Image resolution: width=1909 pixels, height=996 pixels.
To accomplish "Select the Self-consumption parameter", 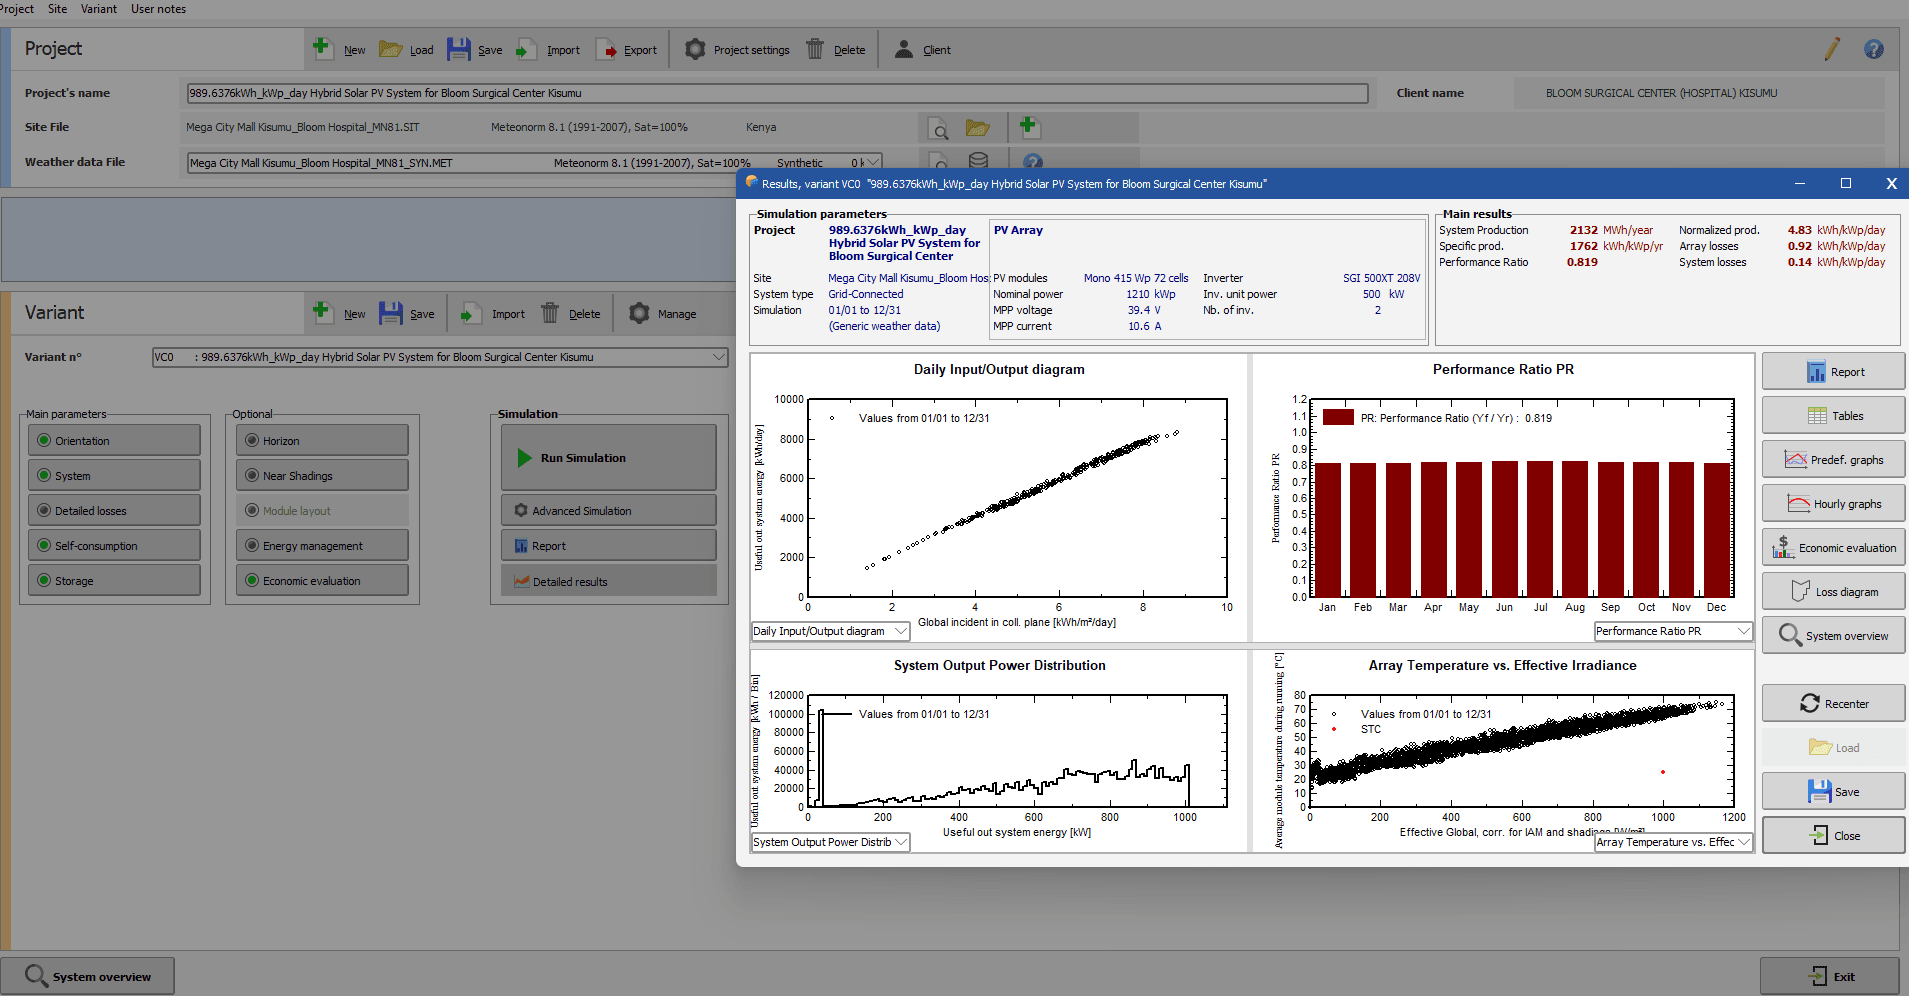I will click(x=115, y=546).
